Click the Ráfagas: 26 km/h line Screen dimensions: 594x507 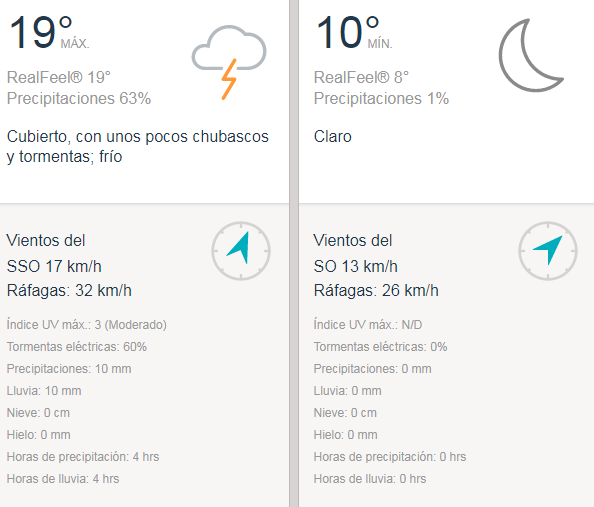click(376, 291)
